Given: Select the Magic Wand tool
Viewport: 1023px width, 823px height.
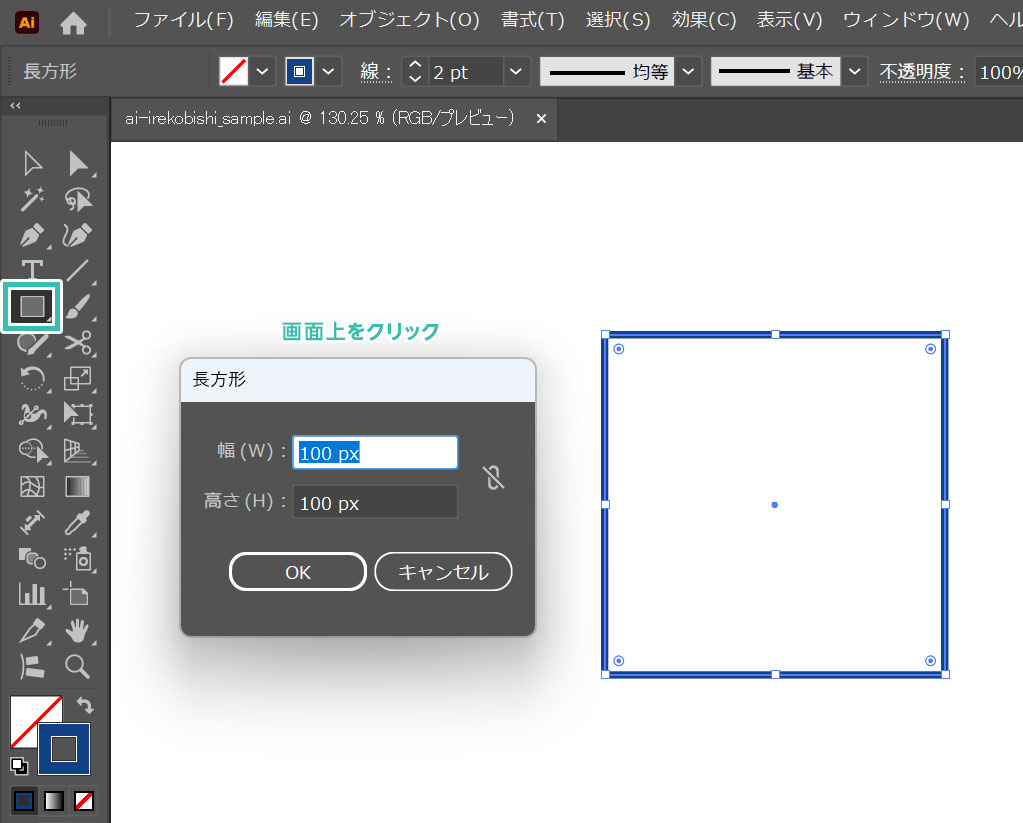Looking at the screenshot, I should point(33,199).
